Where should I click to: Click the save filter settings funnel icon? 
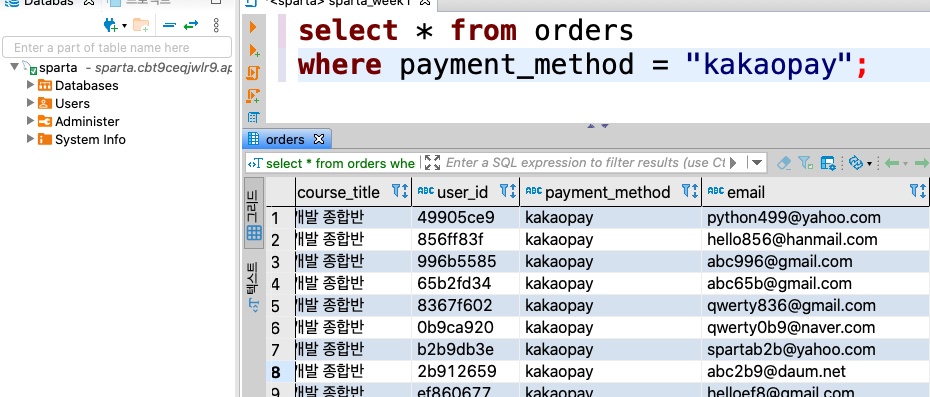tap(805, 163)
